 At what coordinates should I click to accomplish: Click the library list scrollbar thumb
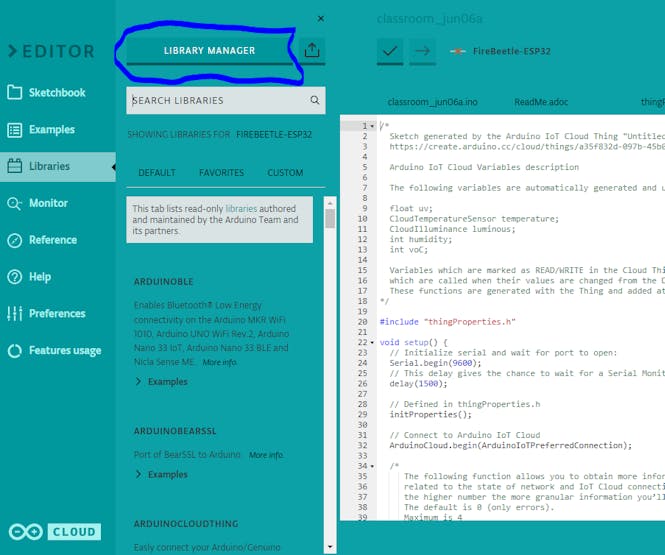[x=330, y=218]
